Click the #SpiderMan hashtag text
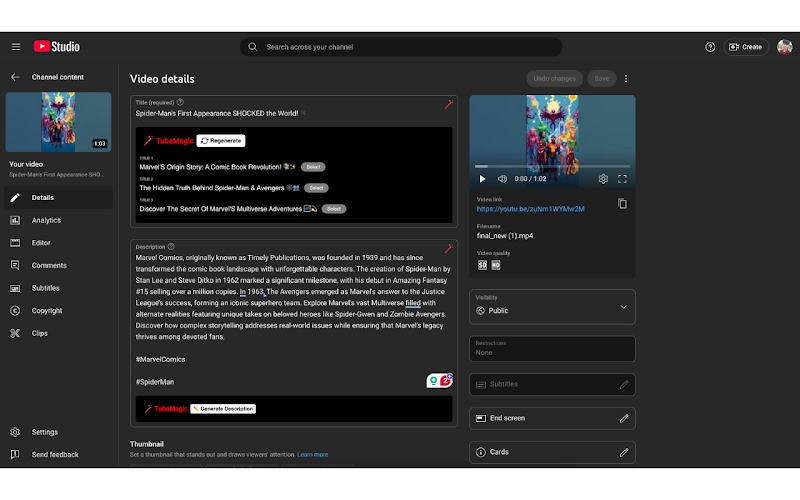The image size is (800, 500). [x=155, y=382]
